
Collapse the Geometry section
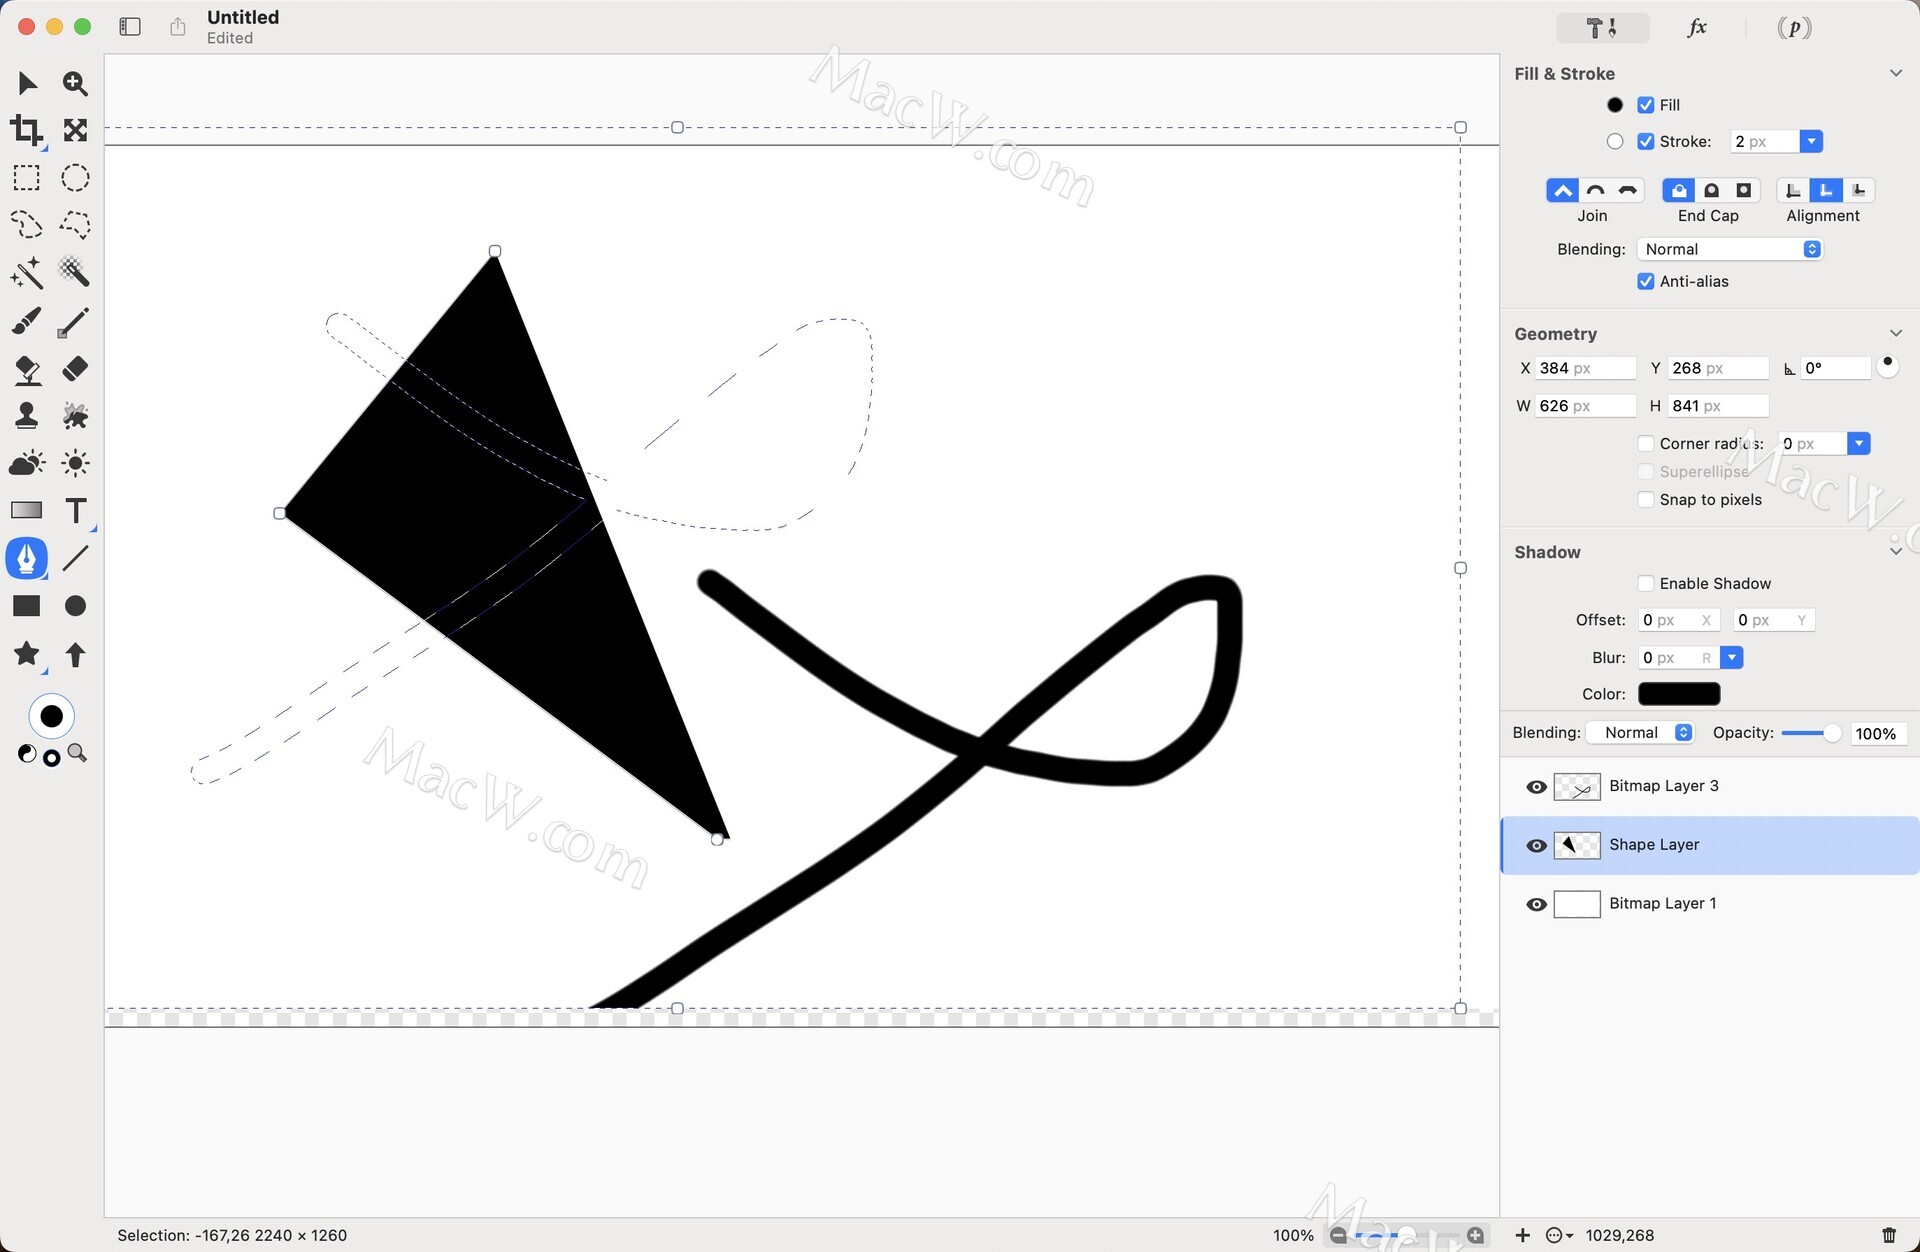1895,333
